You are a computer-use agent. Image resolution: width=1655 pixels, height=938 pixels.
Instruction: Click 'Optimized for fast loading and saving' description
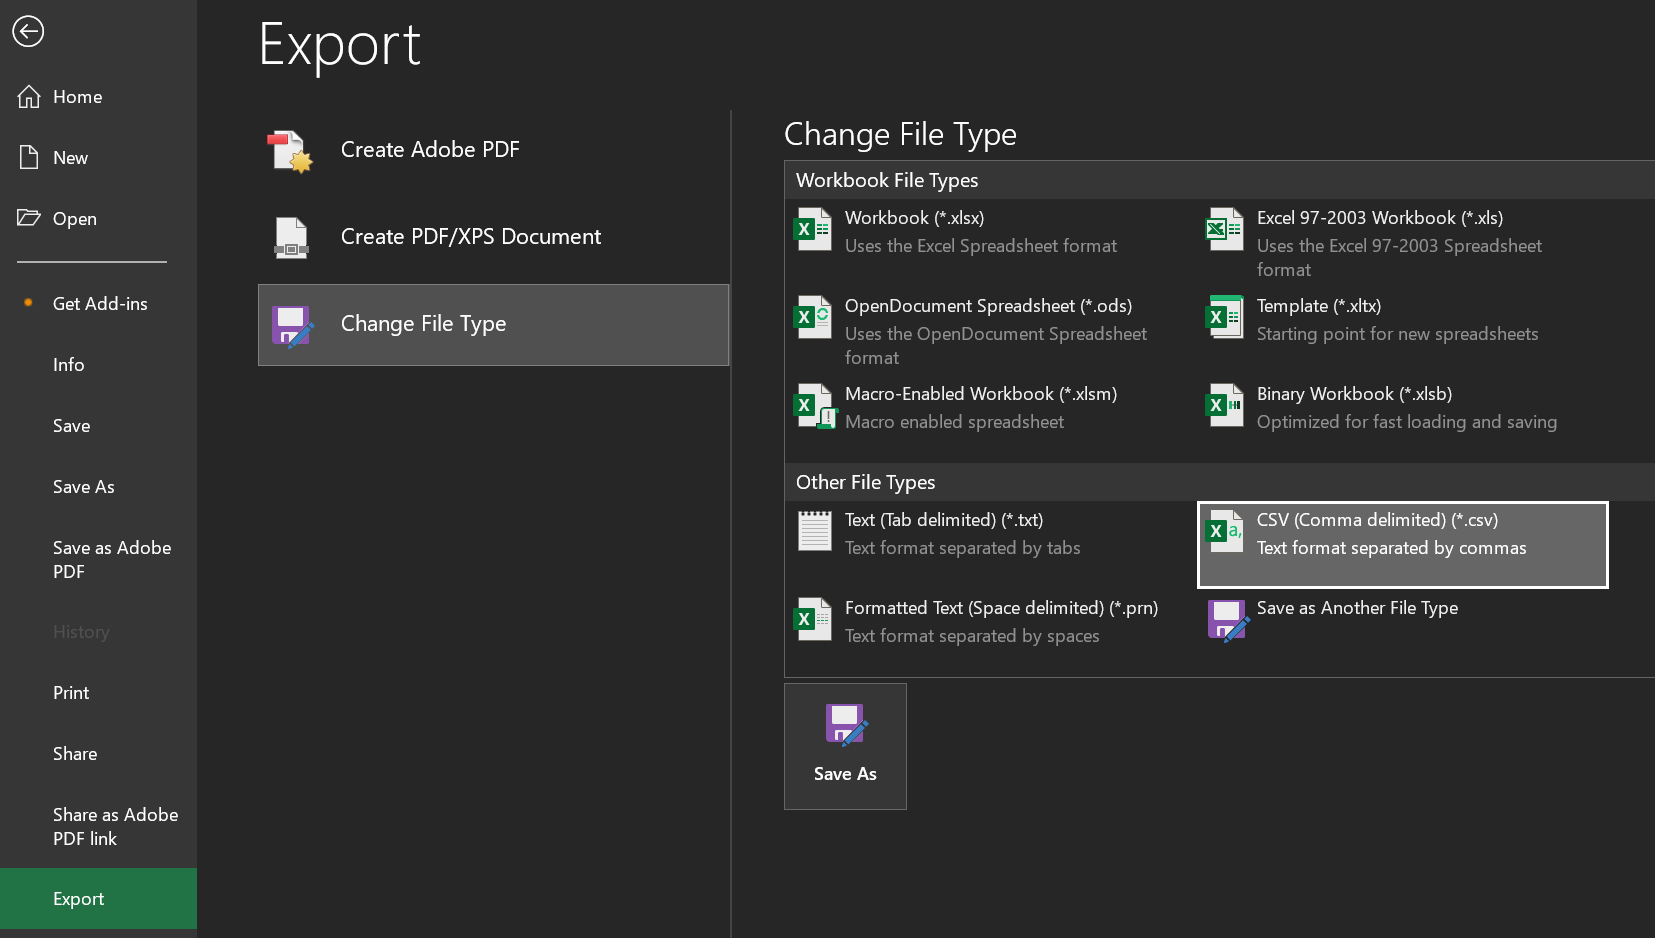click(x=1407, y=422)
